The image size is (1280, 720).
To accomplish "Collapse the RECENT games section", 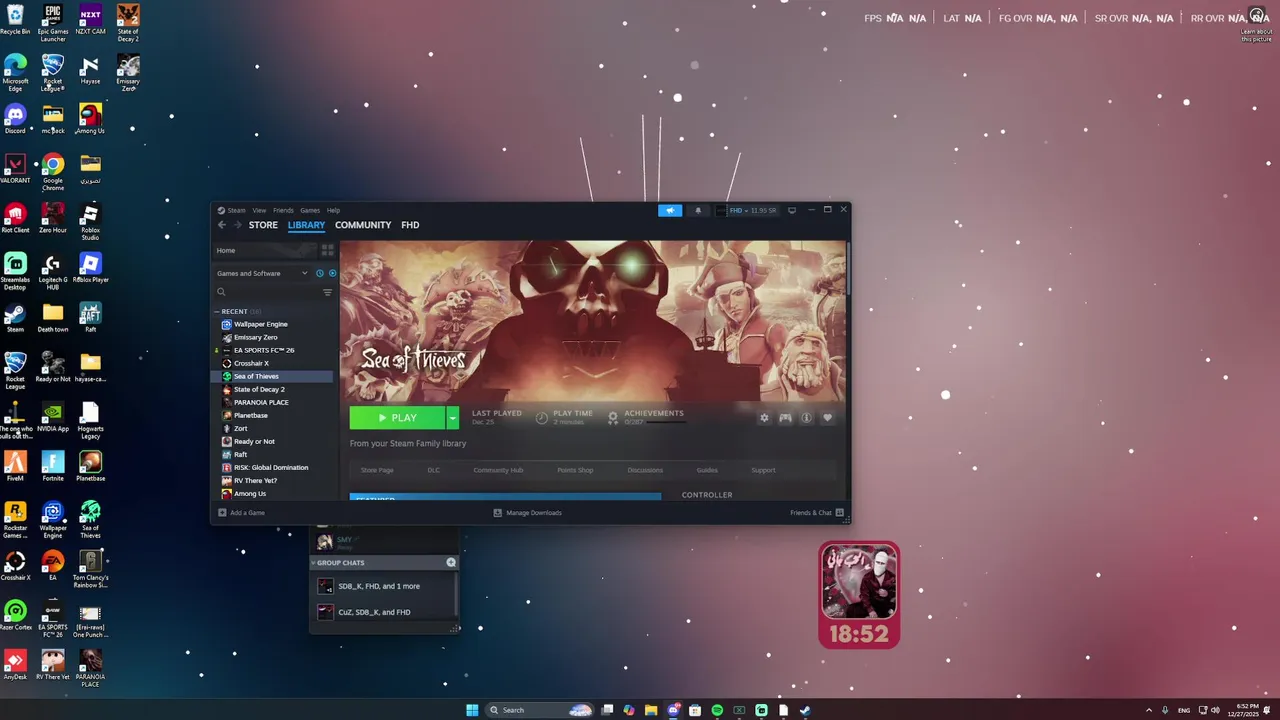I will coord(216,311).
